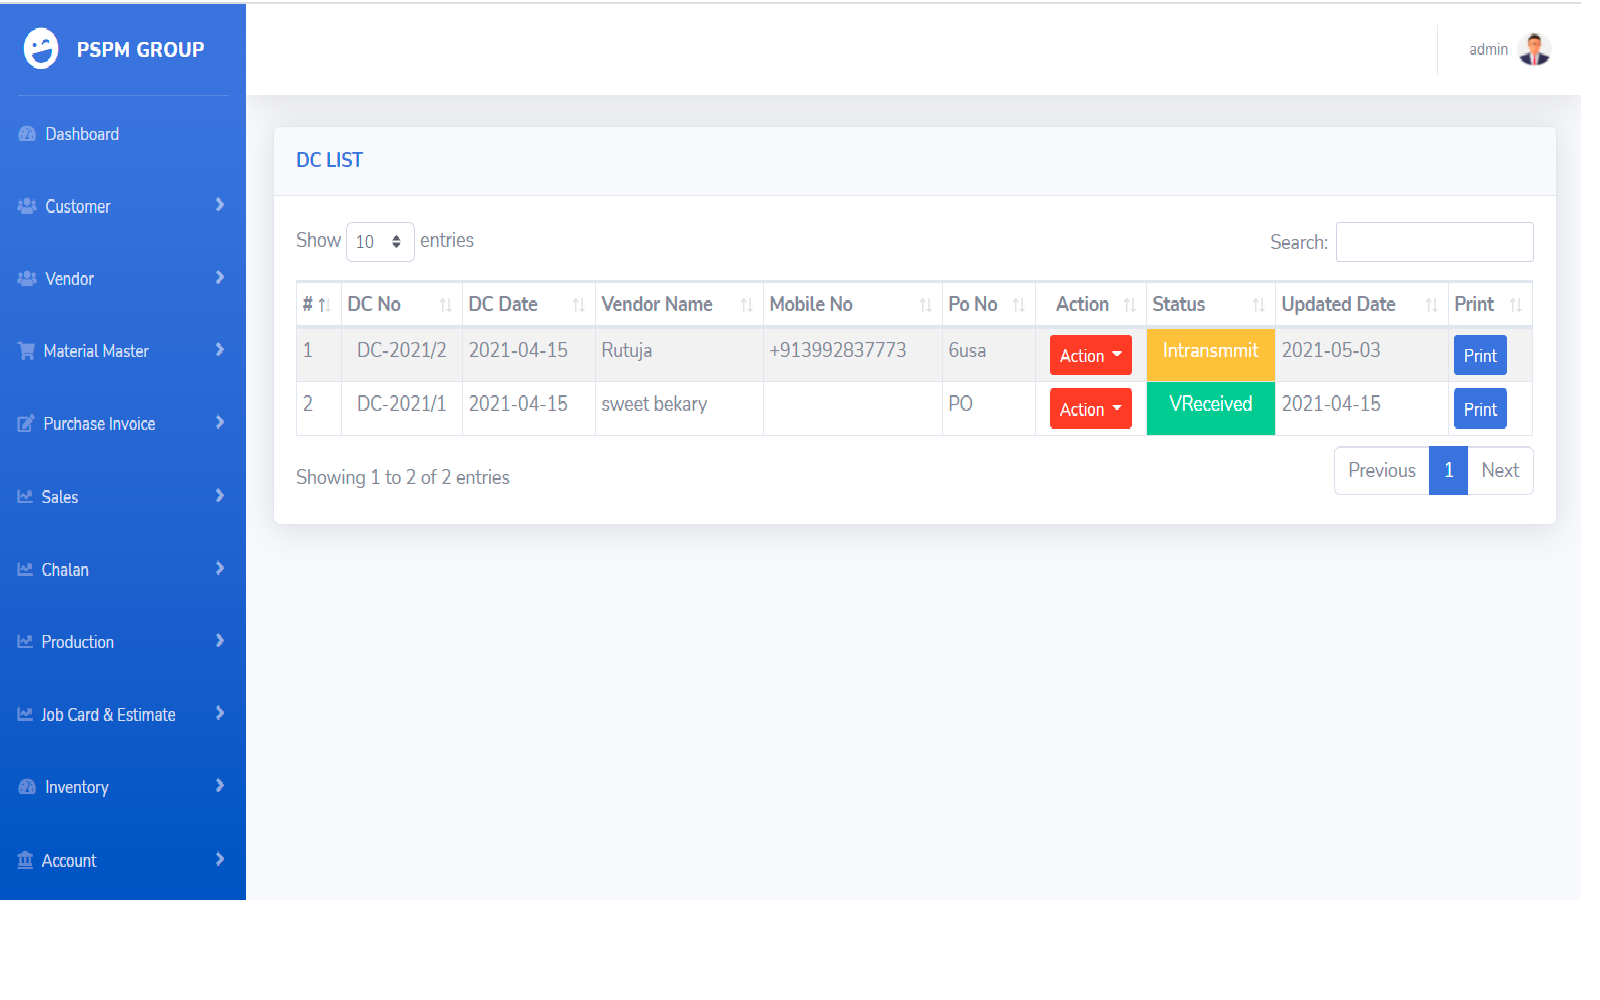This screenshot has height=1000, width=1600.
Task: Focus the Search input field
Action: pyautogui.click(x=1434, y=242)
